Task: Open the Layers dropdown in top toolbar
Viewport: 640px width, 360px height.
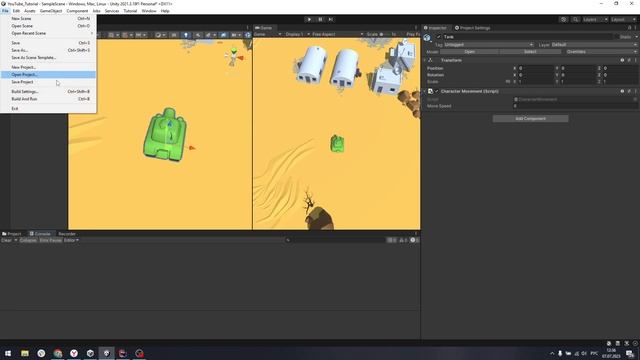Action: (595, 20)
